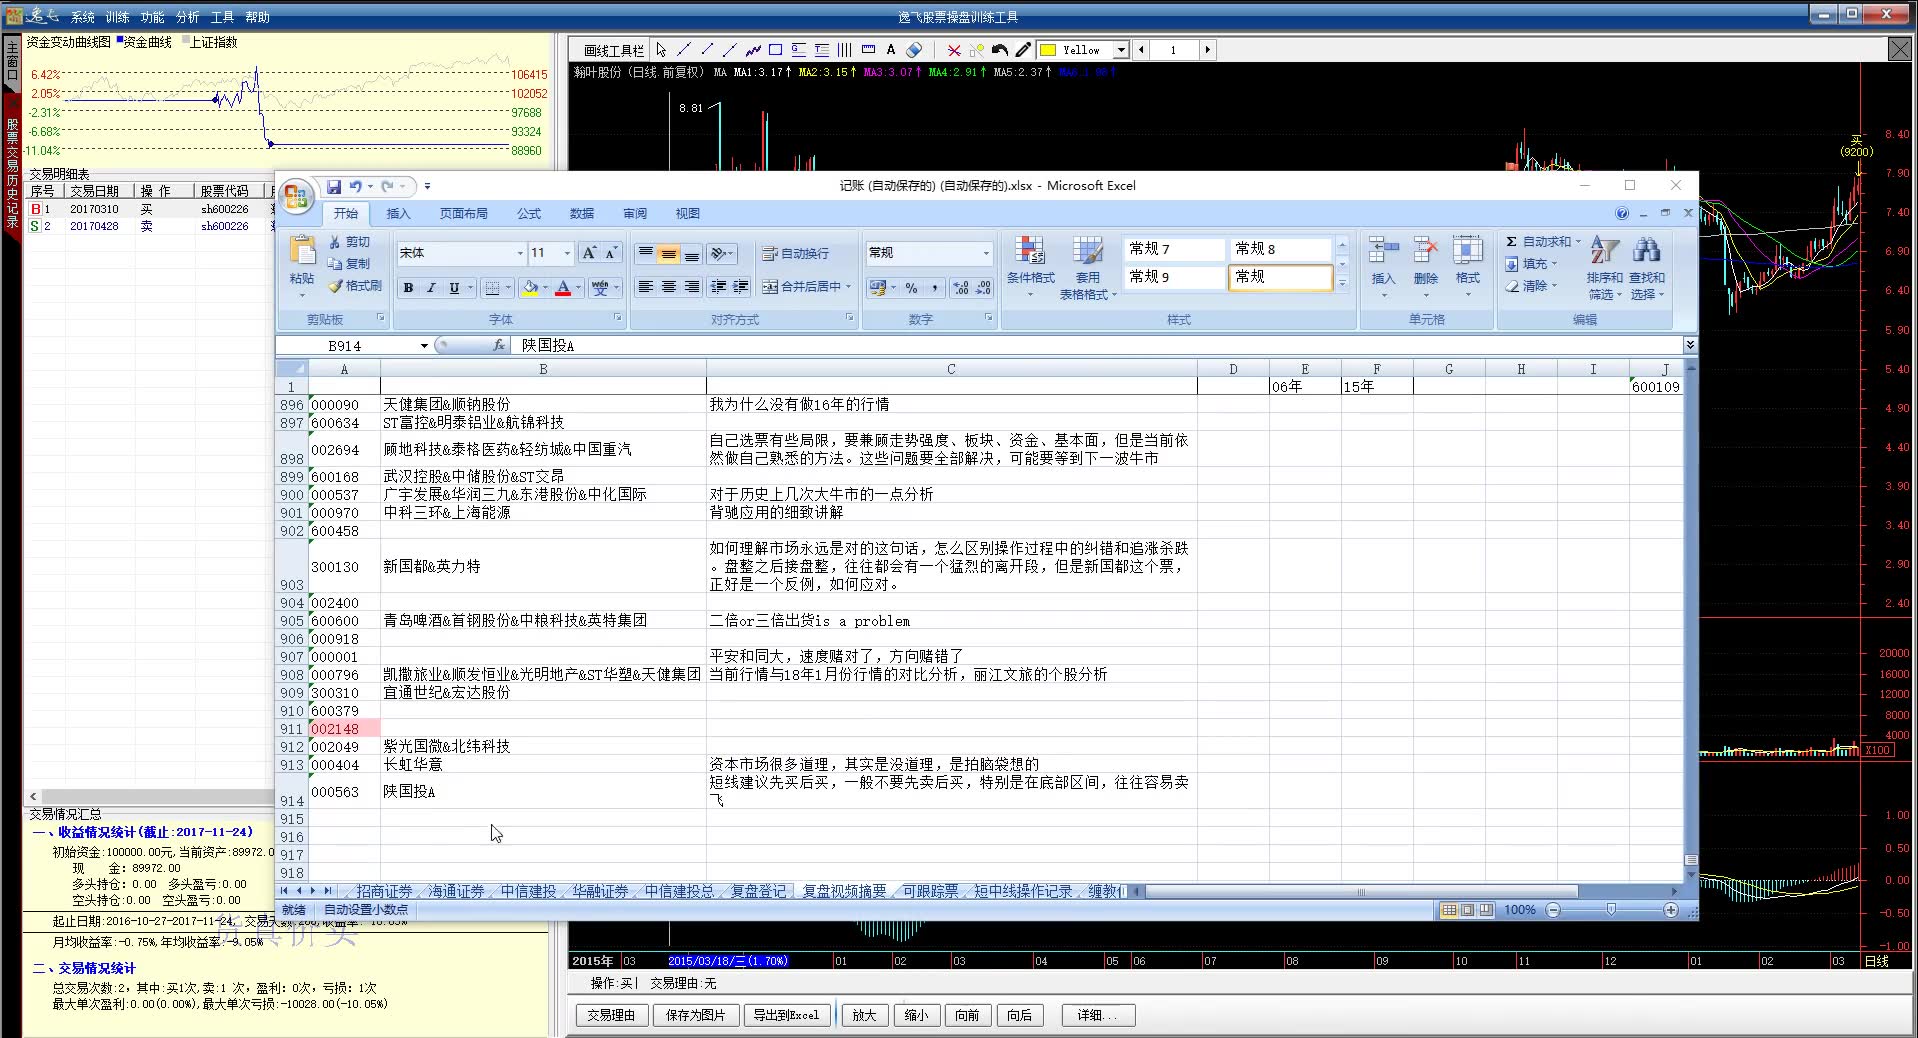Expand Merge and Center 合并后居中 options
1918x1038 pixels.
click(x=848, y=287)
